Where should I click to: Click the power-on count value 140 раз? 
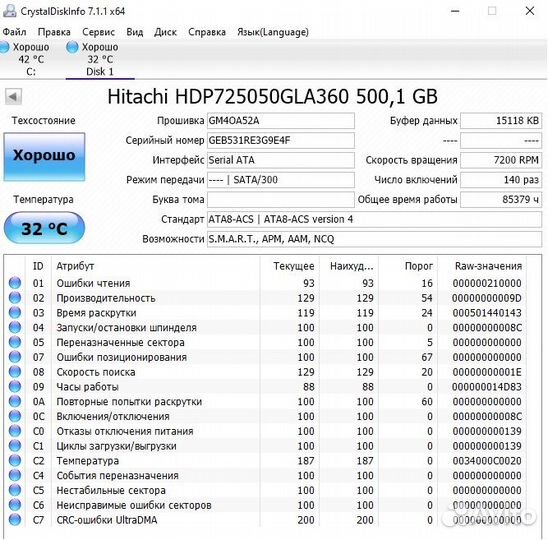501,180
